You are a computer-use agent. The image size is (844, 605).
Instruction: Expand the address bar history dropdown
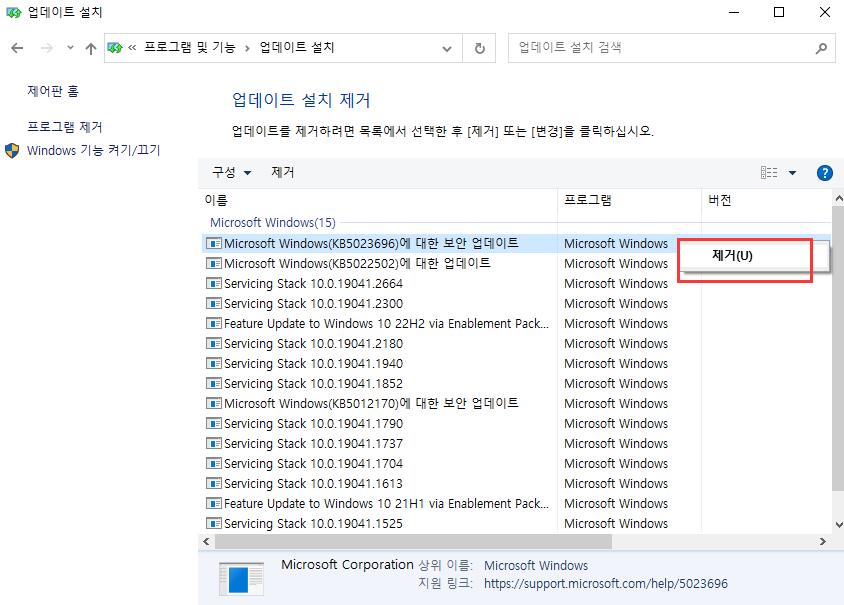tap(447, 47)
